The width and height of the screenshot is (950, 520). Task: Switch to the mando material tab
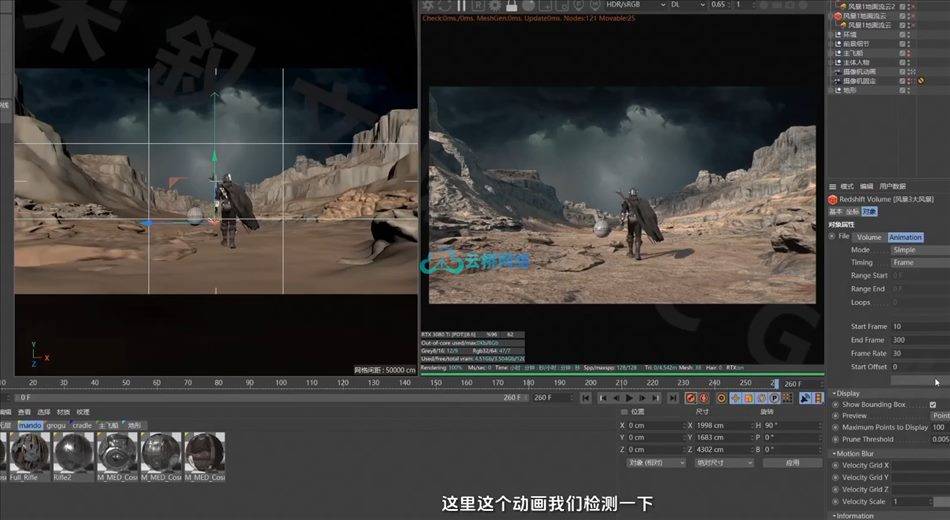pos(30,425)
